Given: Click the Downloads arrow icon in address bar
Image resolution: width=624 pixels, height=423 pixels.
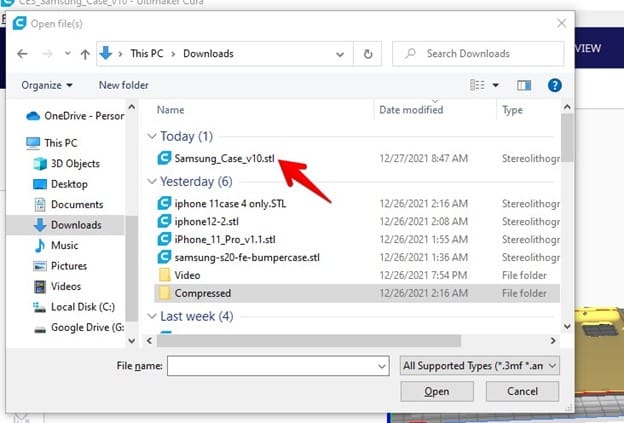Looking at the screenshot, I should (x=106, y=53).
